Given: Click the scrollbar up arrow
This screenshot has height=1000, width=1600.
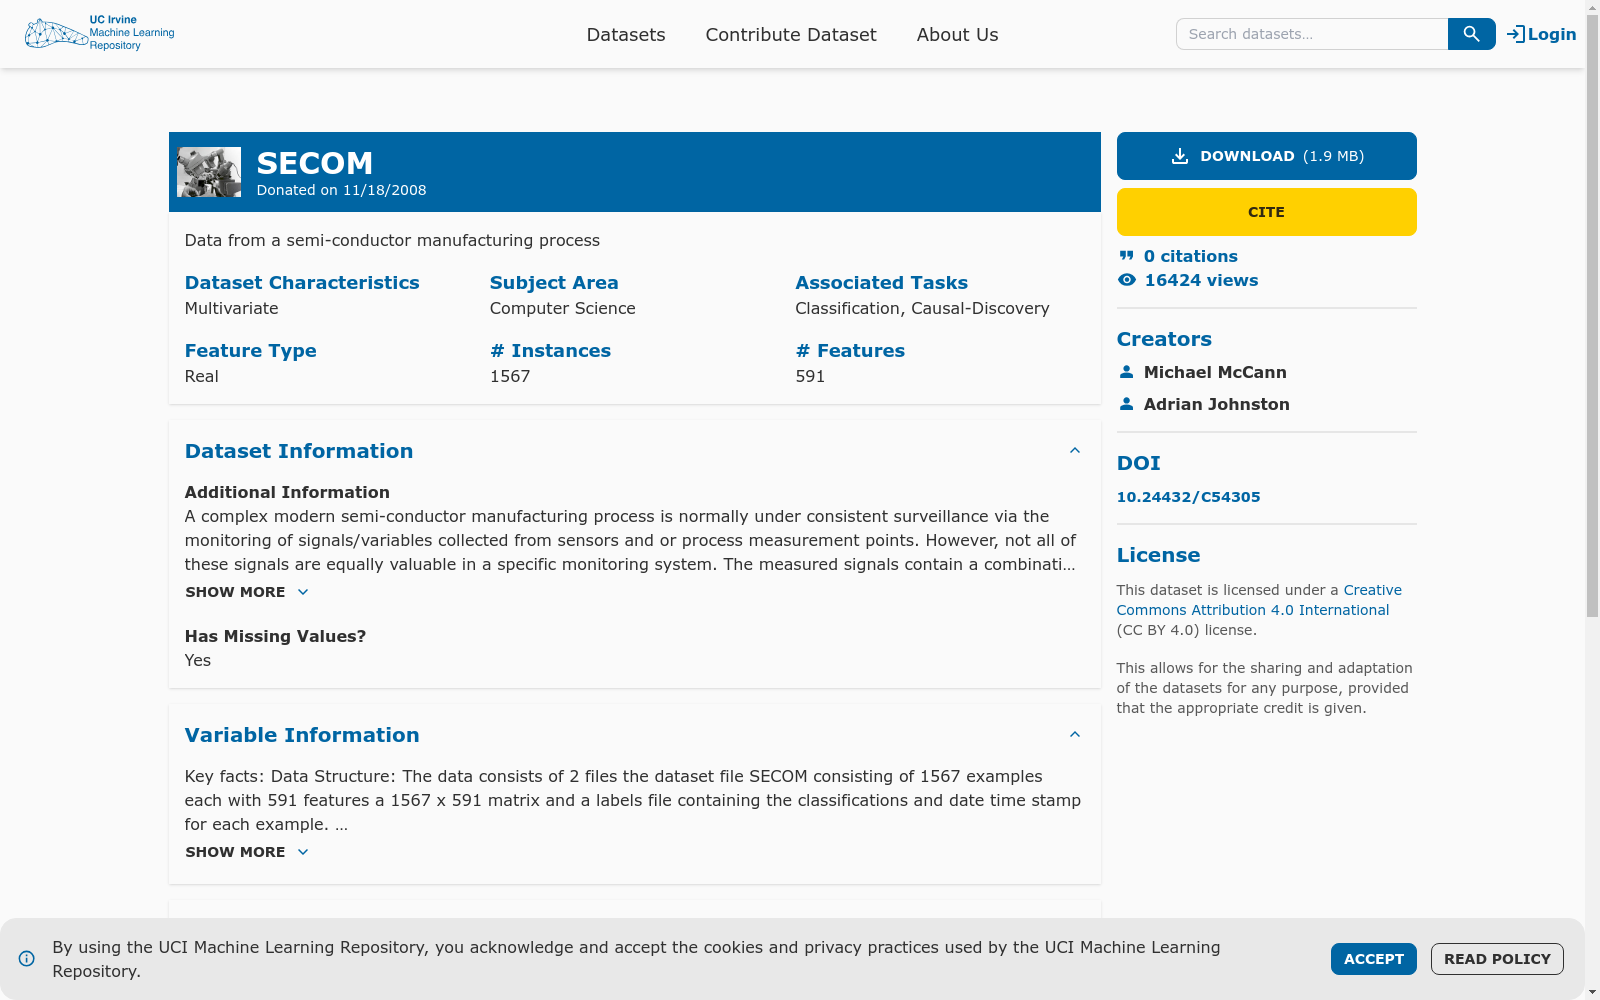Looking at the screenshot, I should tap(1592, 7).
